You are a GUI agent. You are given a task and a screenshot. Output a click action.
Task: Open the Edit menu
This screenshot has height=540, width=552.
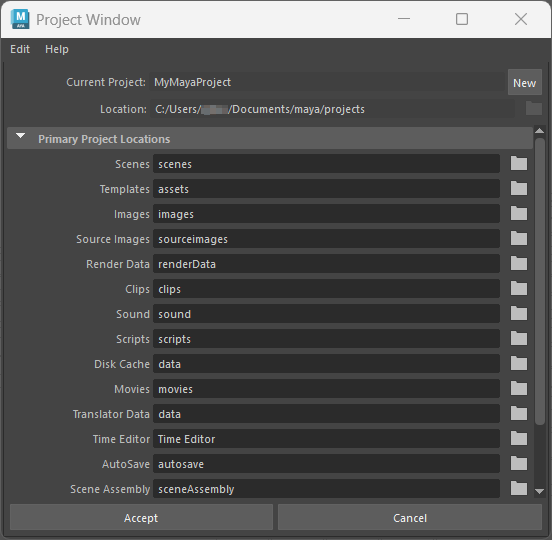coord(20,49)
